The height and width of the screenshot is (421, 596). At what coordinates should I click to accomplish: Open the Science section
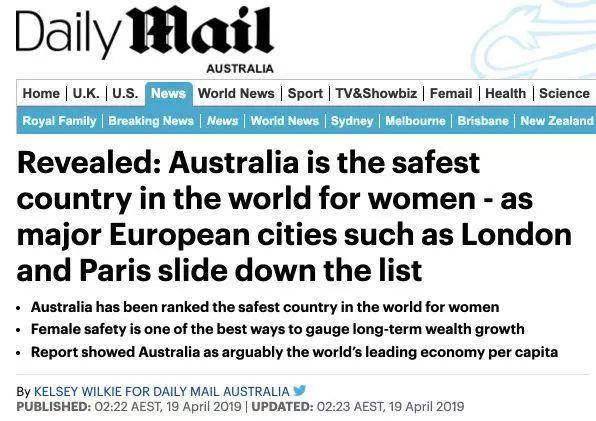(x=564, y=93)
